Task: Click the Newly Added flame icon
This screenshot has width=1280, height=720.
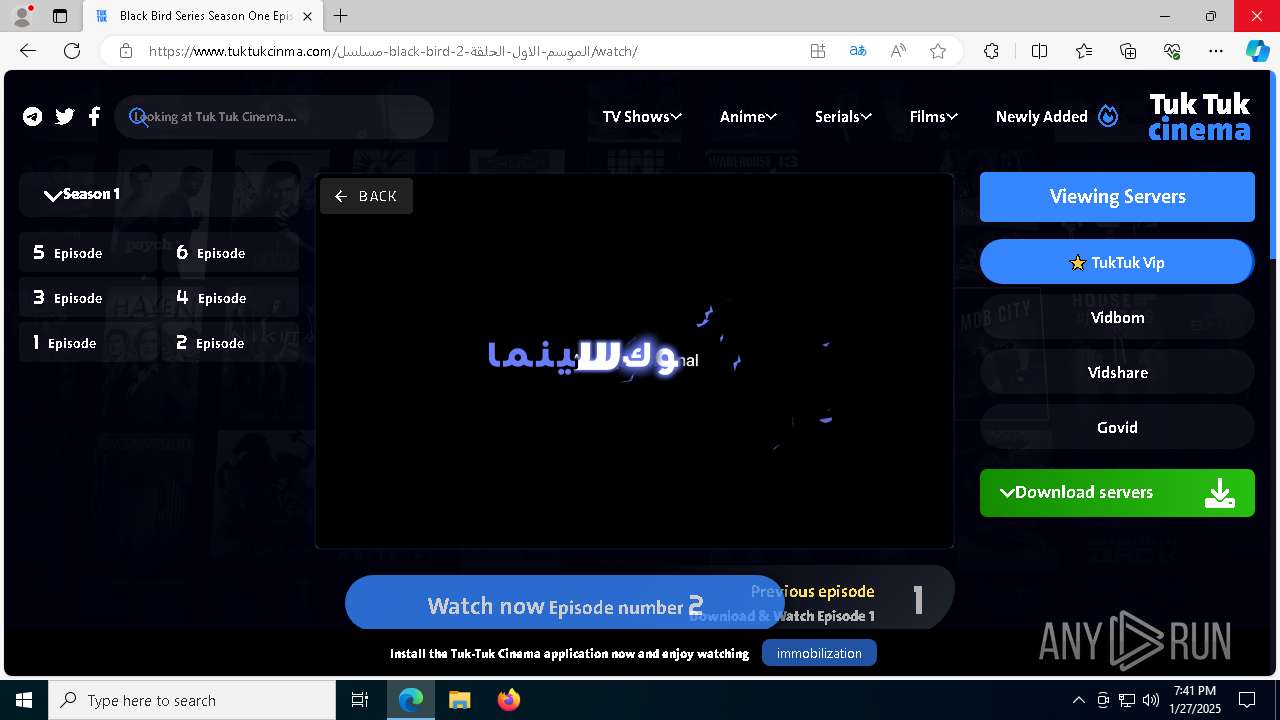Action: [1108, 116]
